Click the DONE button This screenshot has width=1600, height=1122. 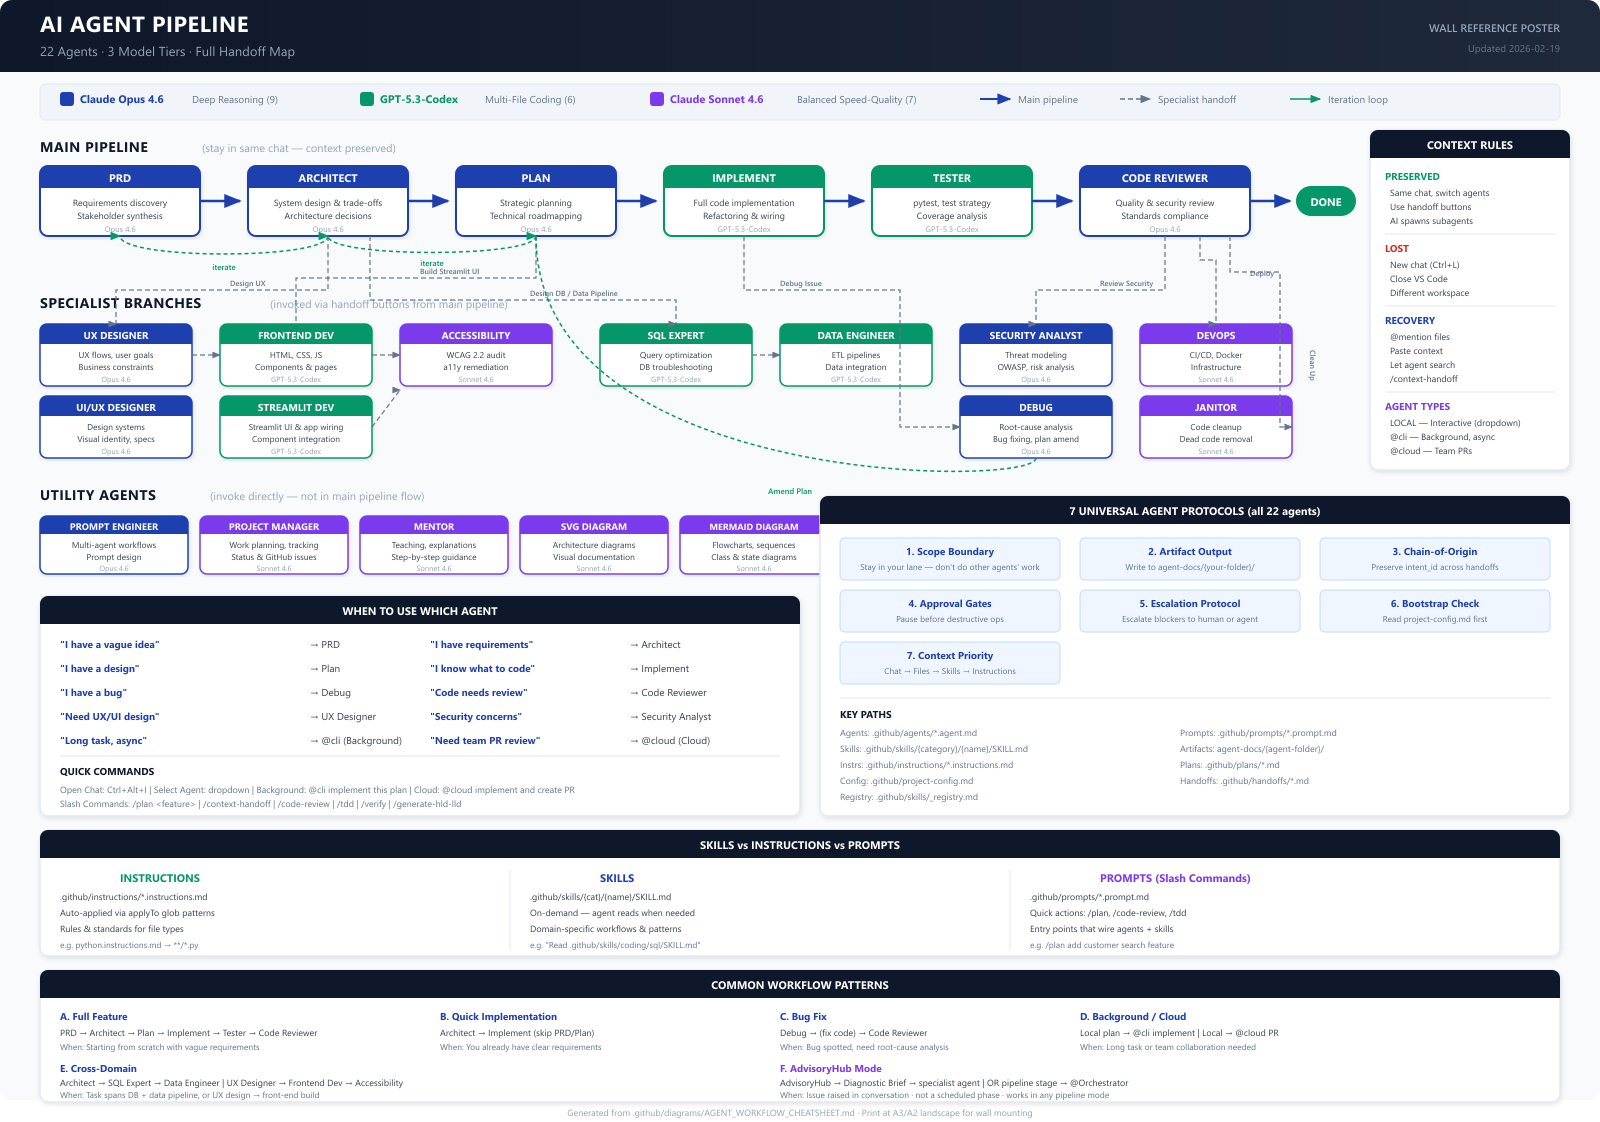pos(1325,201)
